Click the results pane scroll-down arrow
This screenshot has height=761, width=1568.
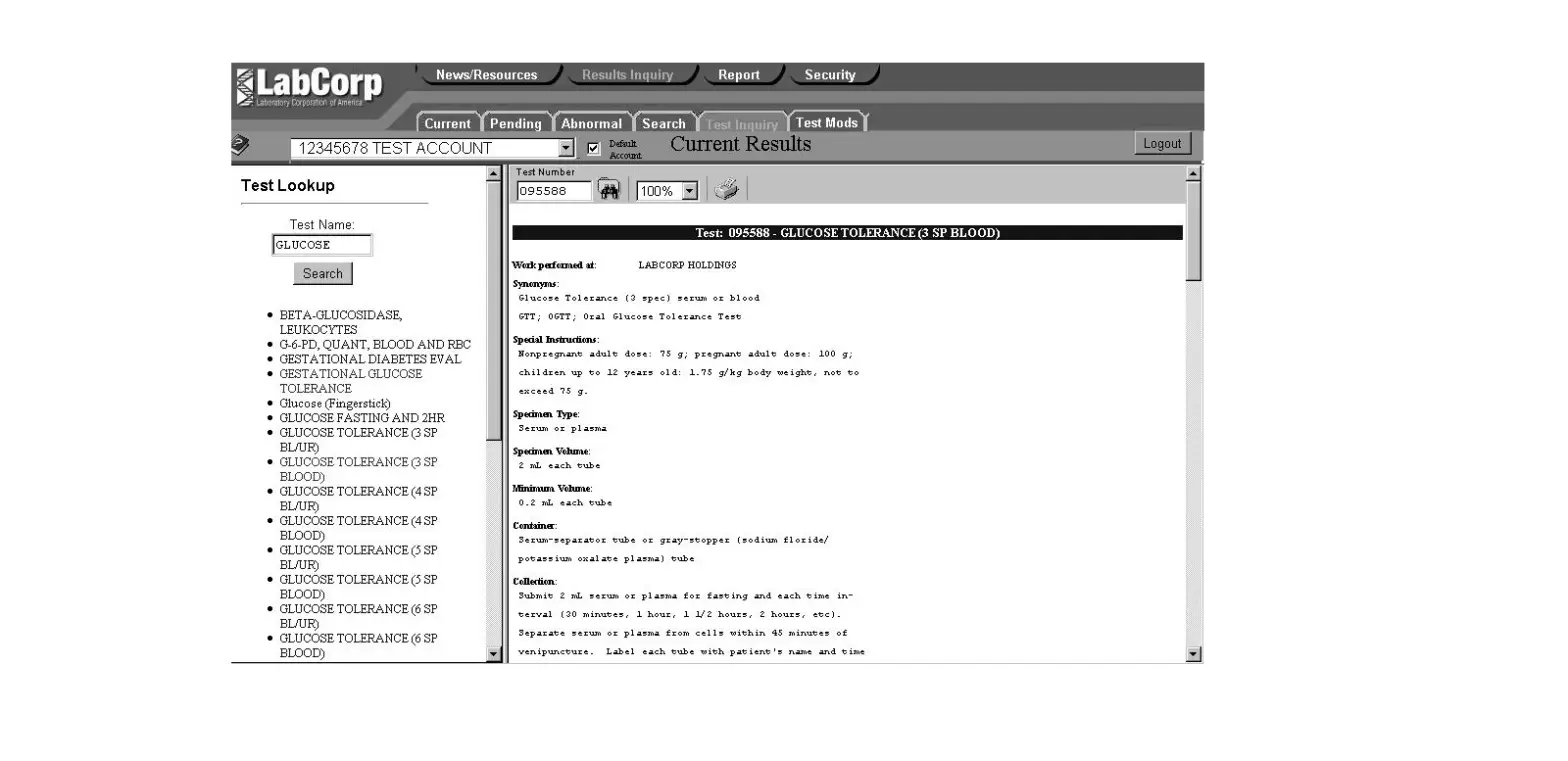click(x=1192, y=654)
